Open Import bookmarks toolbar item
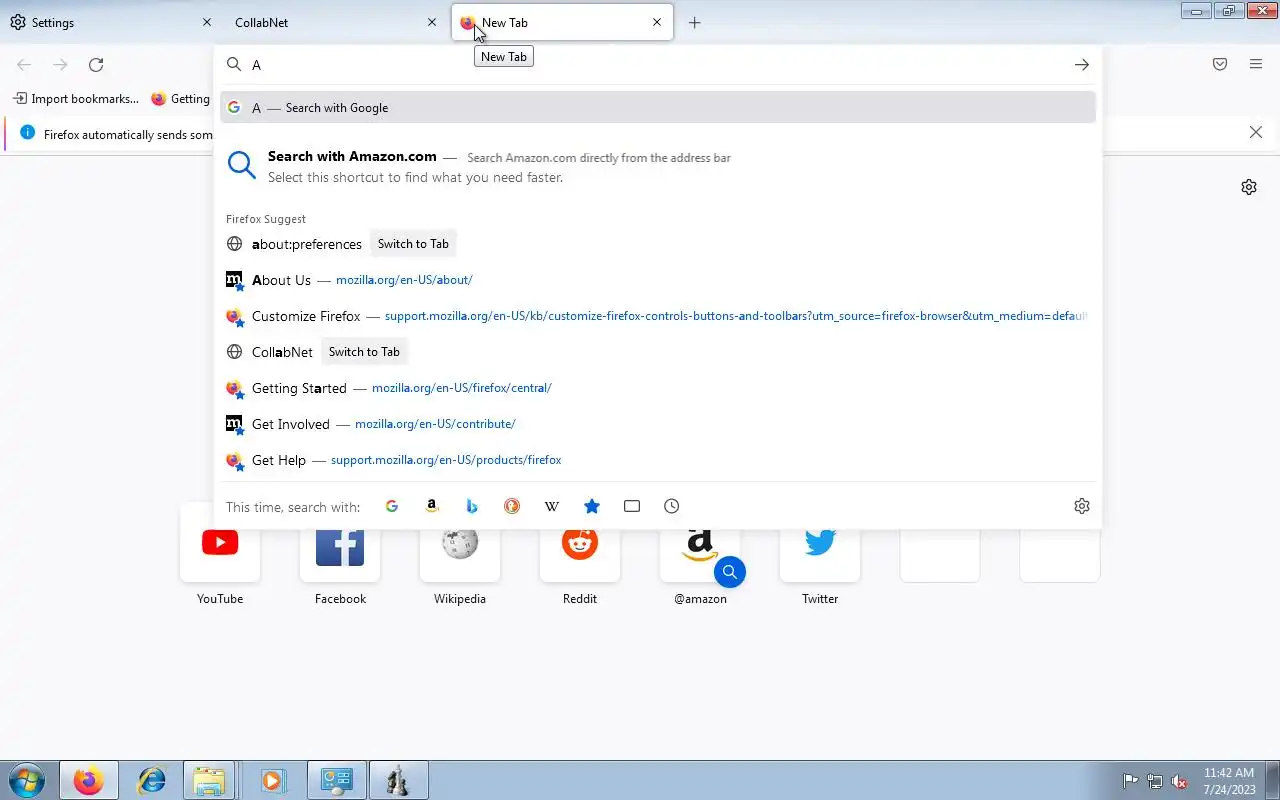Viewport: 1280px width, 800px height. click(75, 99)
